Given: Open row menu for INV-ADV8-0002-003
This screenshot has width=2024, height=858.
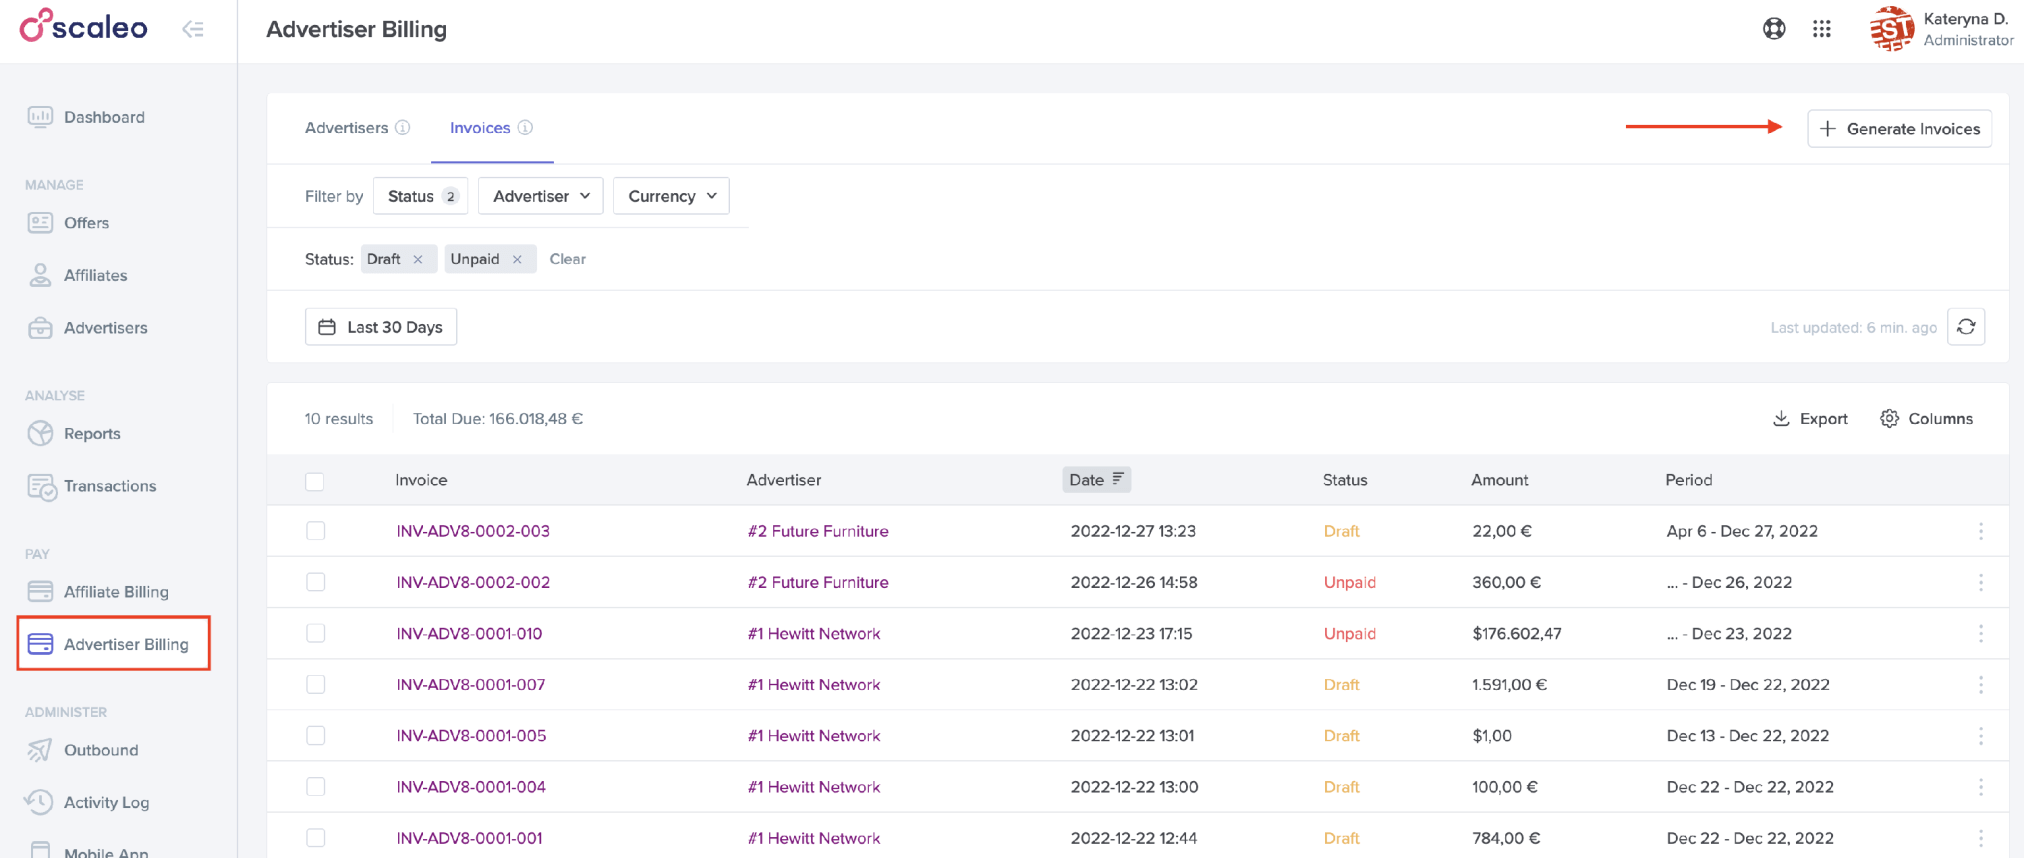Looking at the screenshot, I should pos(1980,531).
